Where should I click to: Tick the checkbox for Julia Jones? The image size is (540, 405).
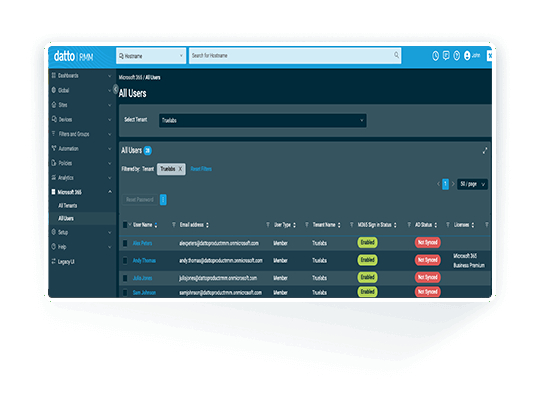coord(125,278)
